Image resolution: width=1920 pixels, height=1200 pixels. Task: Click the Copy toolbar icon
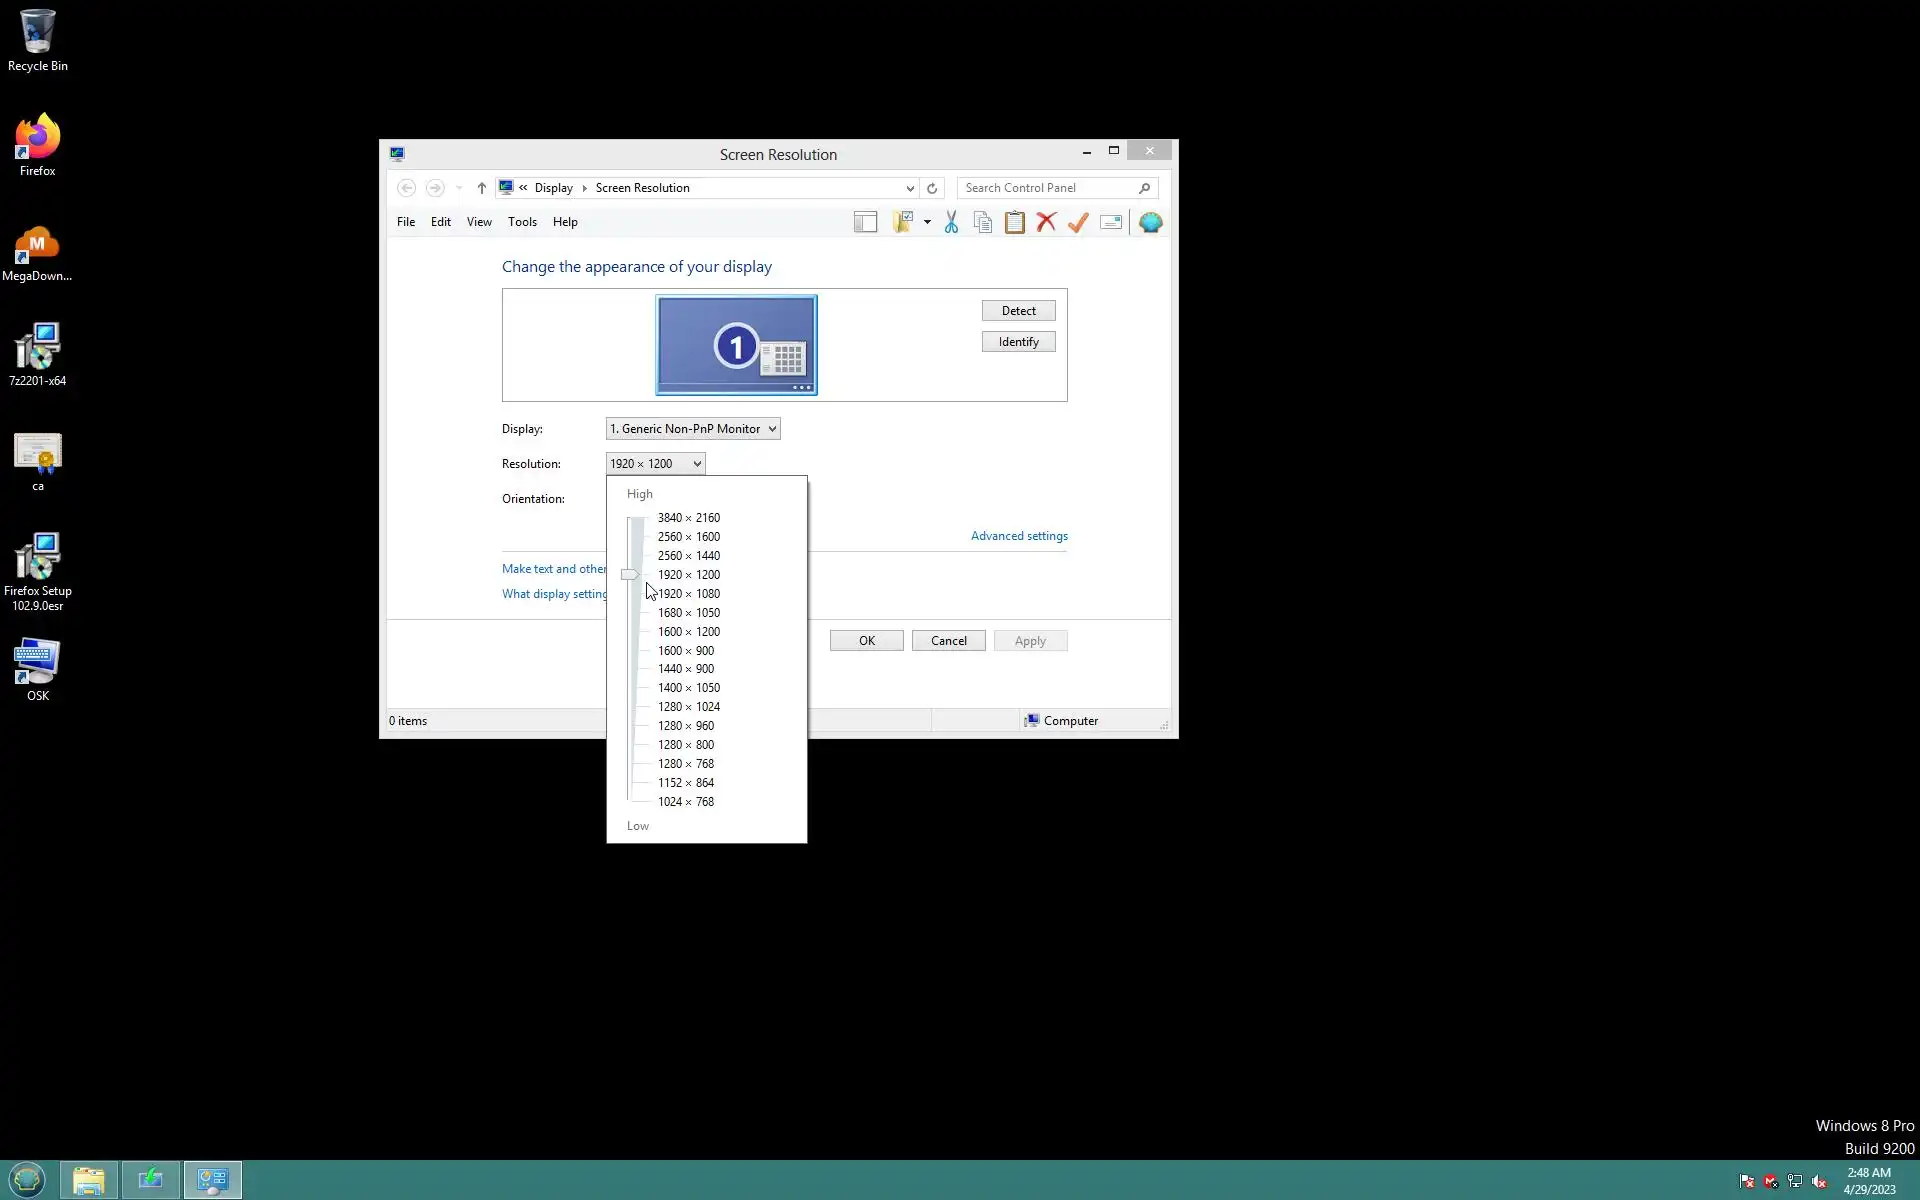(983, 222)
